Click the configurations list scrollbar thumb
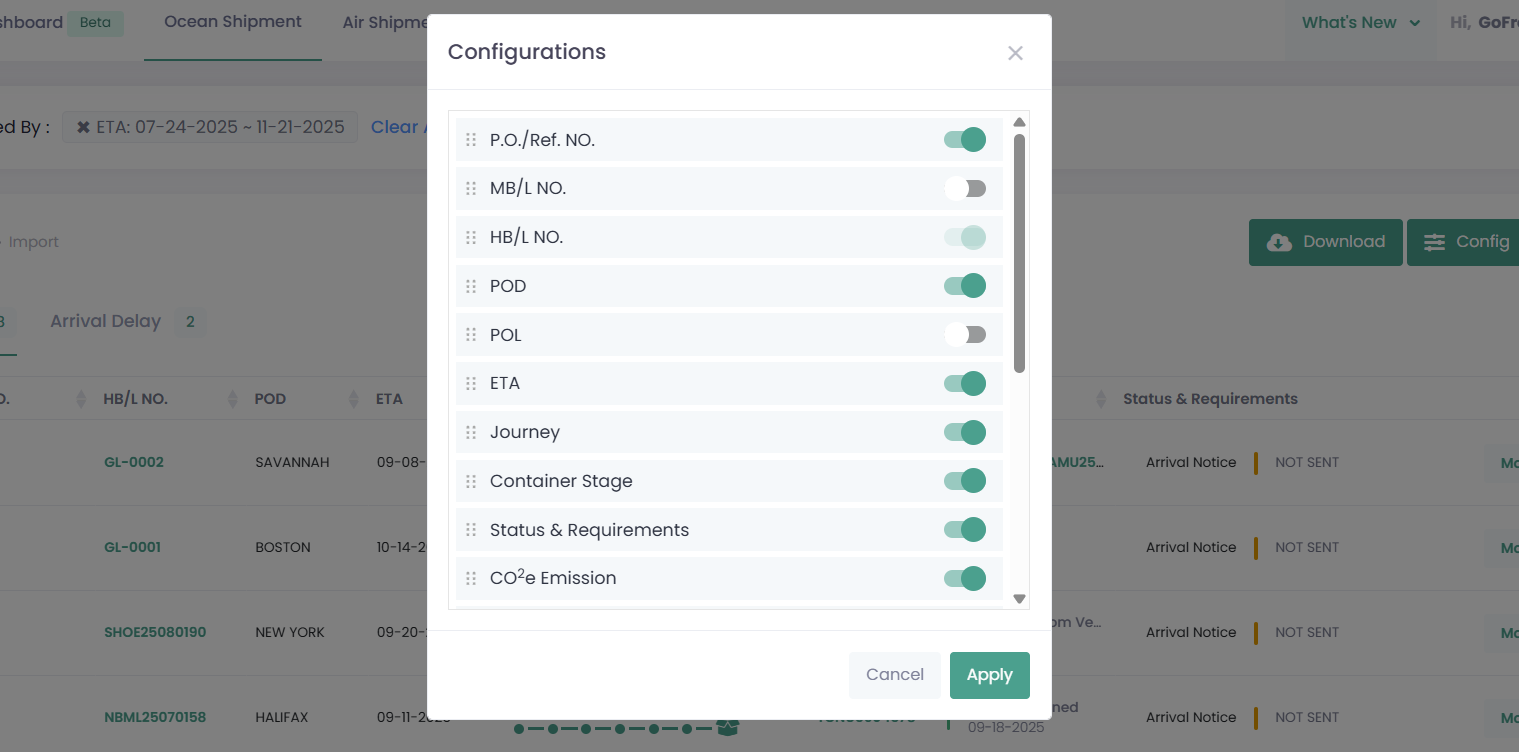This screenshot has width=1519, height=752. pyautogui.click(x=1019, y=250)
